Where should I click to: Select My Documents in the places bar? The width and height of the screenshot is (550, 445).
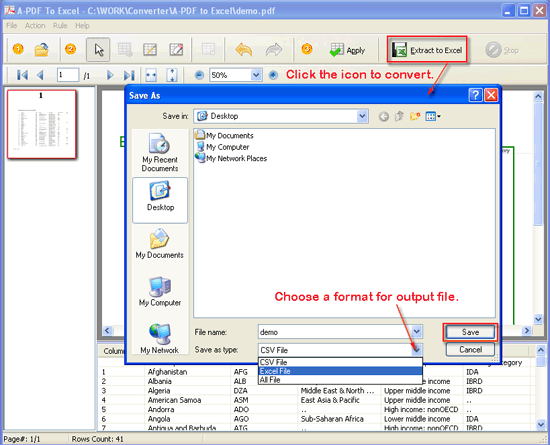pos(160,243)
